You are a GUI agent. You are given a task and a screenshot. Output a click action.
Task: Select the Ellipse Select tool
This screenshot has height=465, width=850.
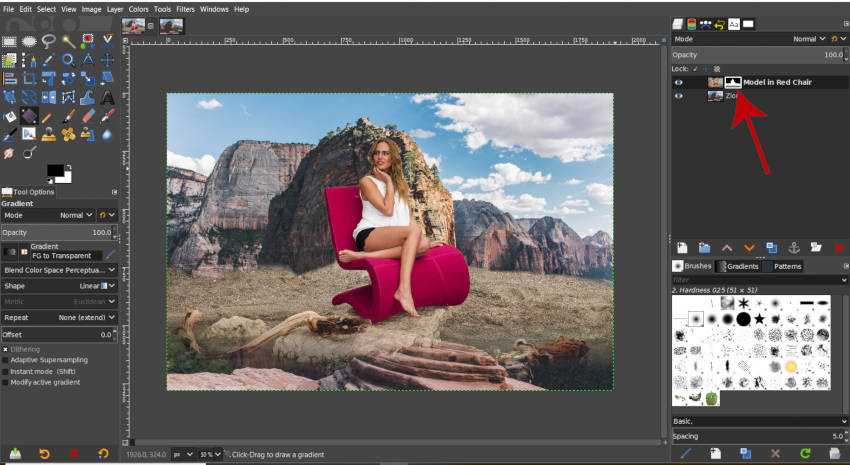pyautogui.click(x=29, y=41)
